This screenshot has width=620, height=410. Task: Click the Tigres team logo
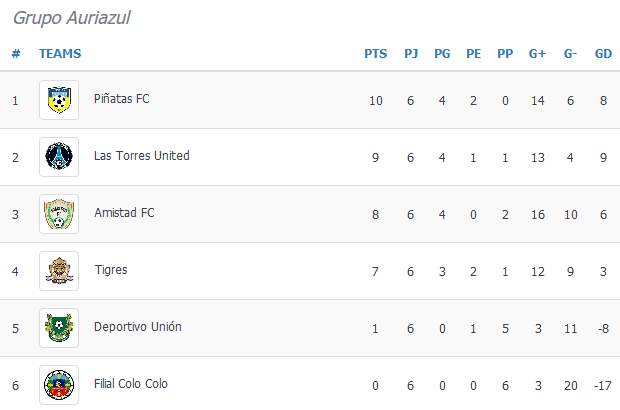[x=59, y=271]
